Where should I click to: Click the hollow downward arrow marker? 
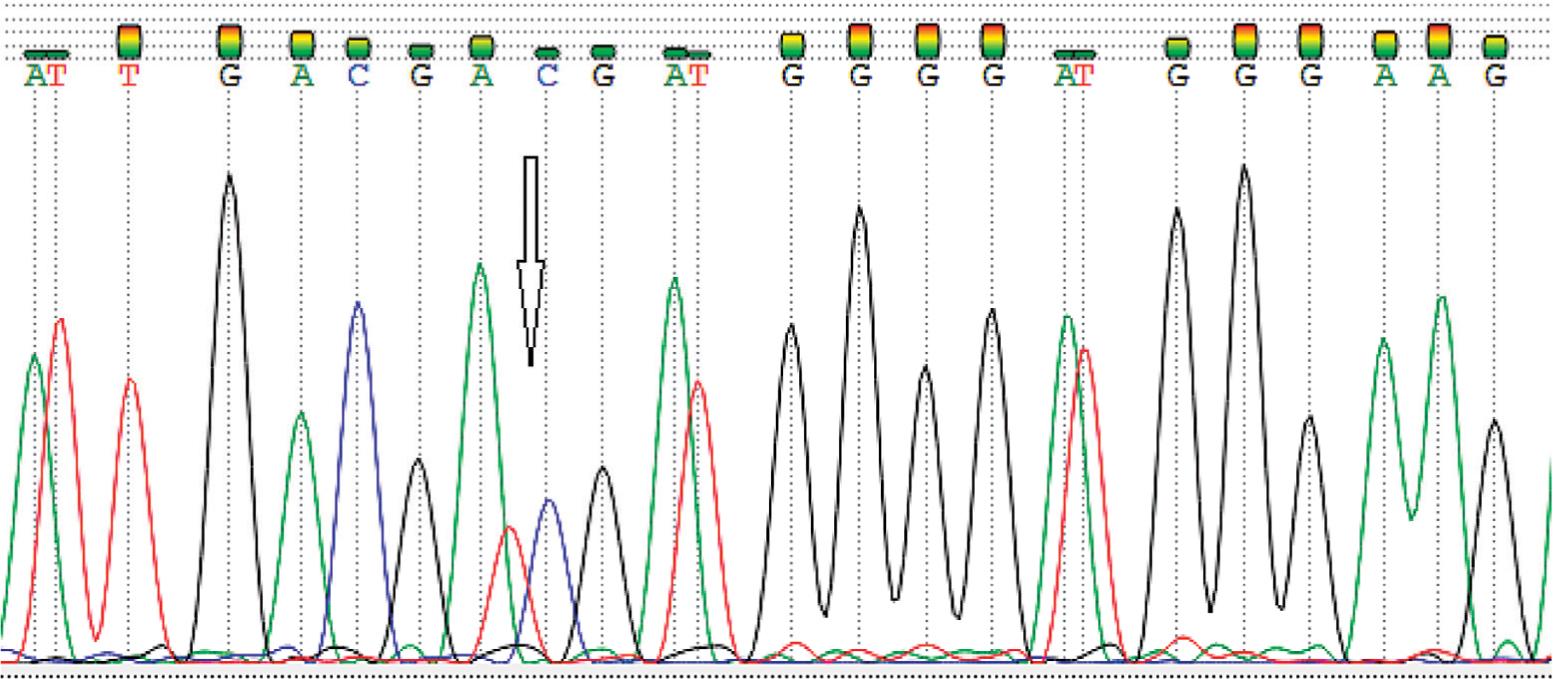click(530, 262)
